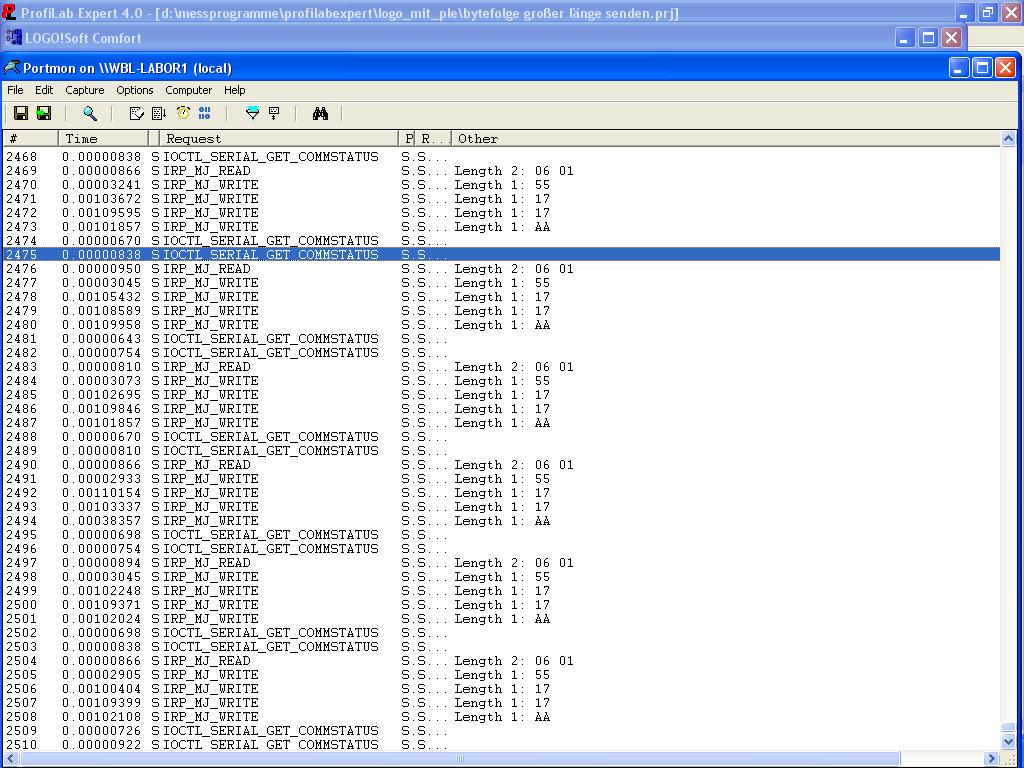Image resolution: width=1024 pixels, height=768 pixels.
Task: Toggle clock time display alarm-clock icon
Action: tap(184, 113)
